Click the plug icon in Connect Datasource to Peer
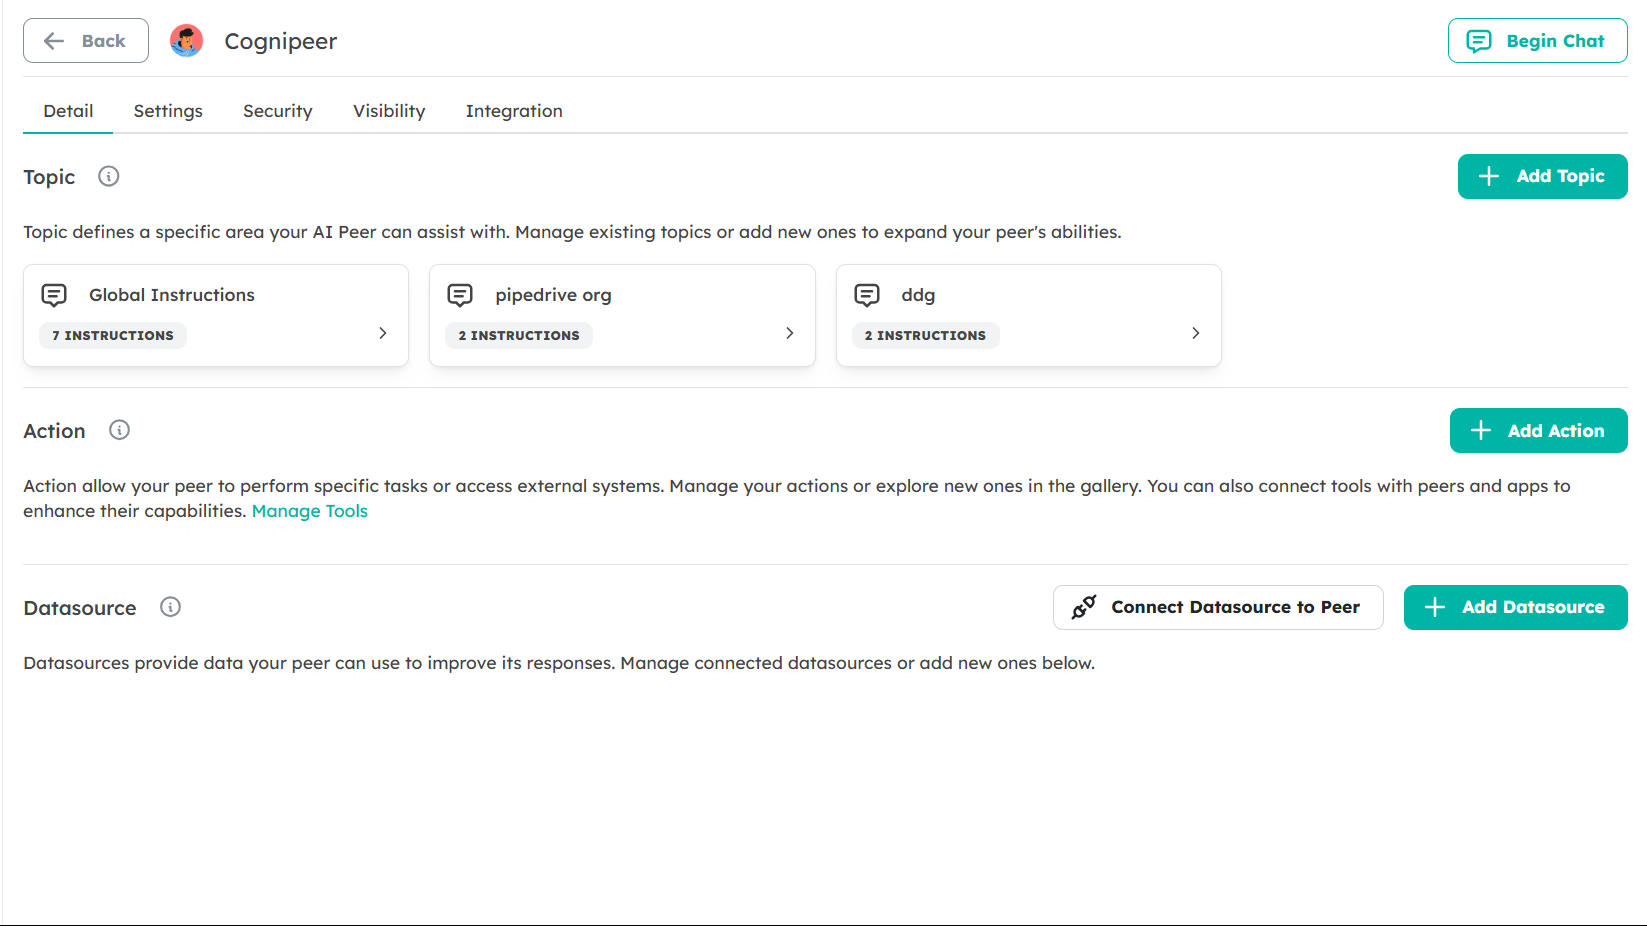The width and height of the screenshot is (1647, 926). point(1083,607)
